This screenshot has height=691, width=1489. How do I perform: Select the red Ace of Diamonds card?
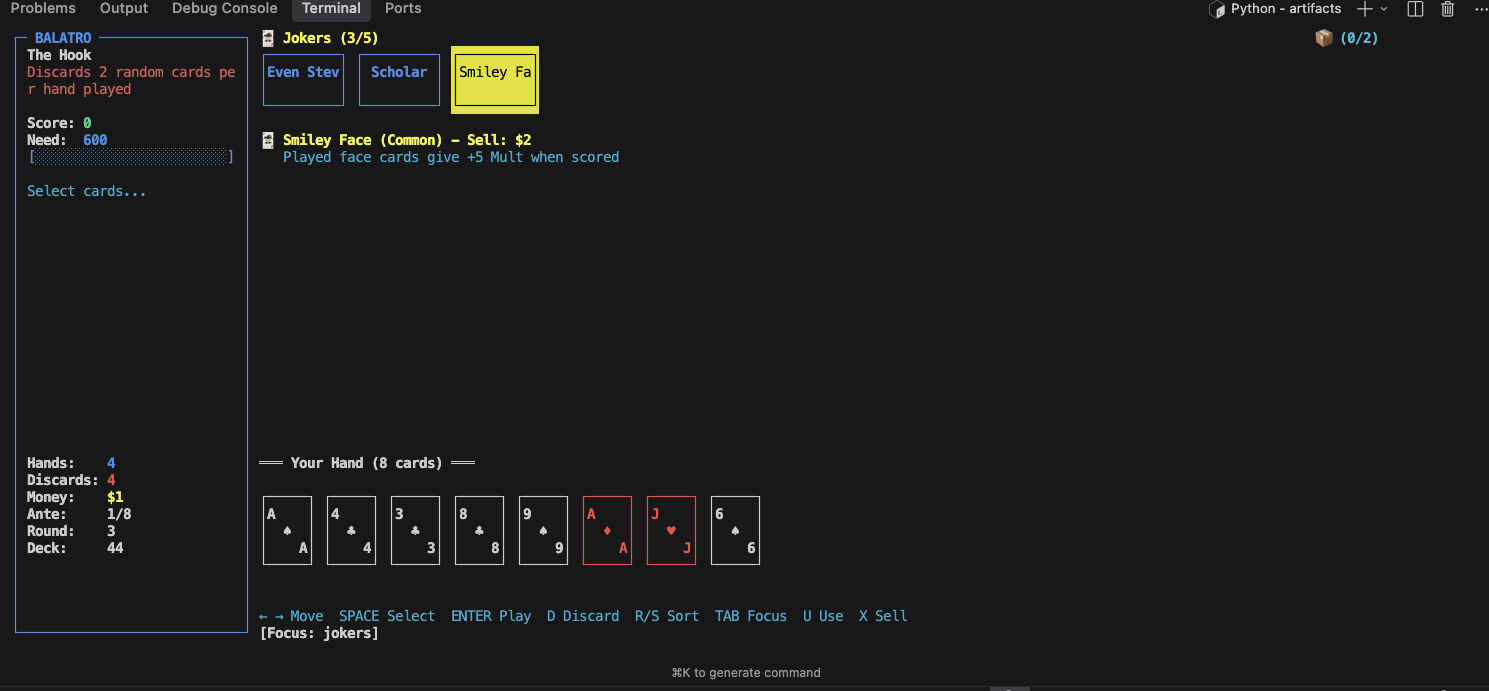click(x=607, y=530)
